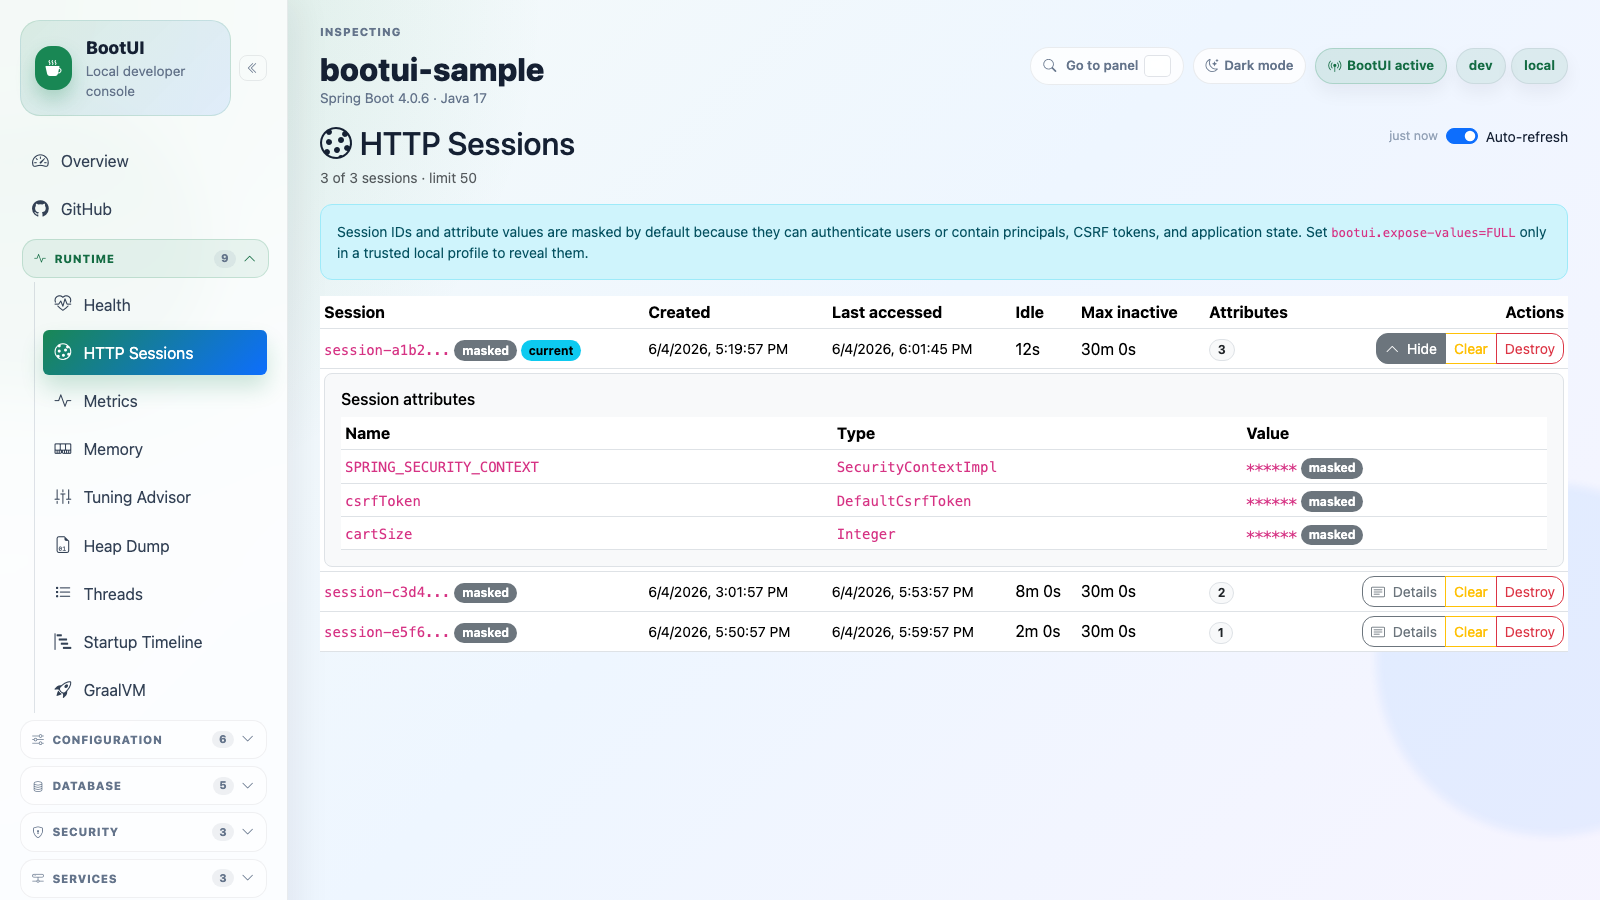Screen dimensions: 1600x900
Task: Hide attributes of session-a1b2
Action: click(1411, 349)
